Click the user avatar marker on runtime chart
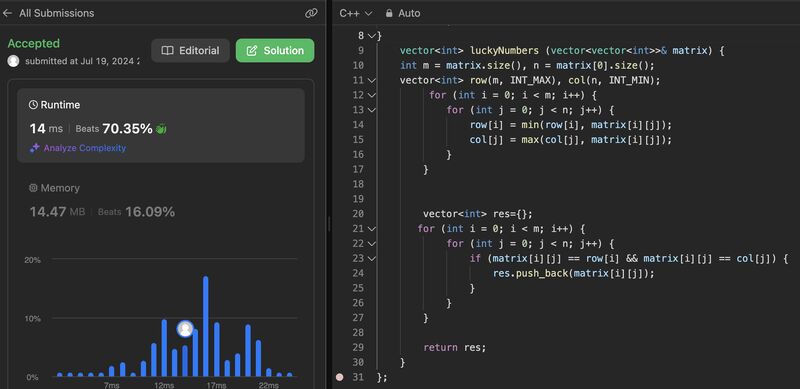This screenshot has width=800, height=389. [x=185, y=329]
